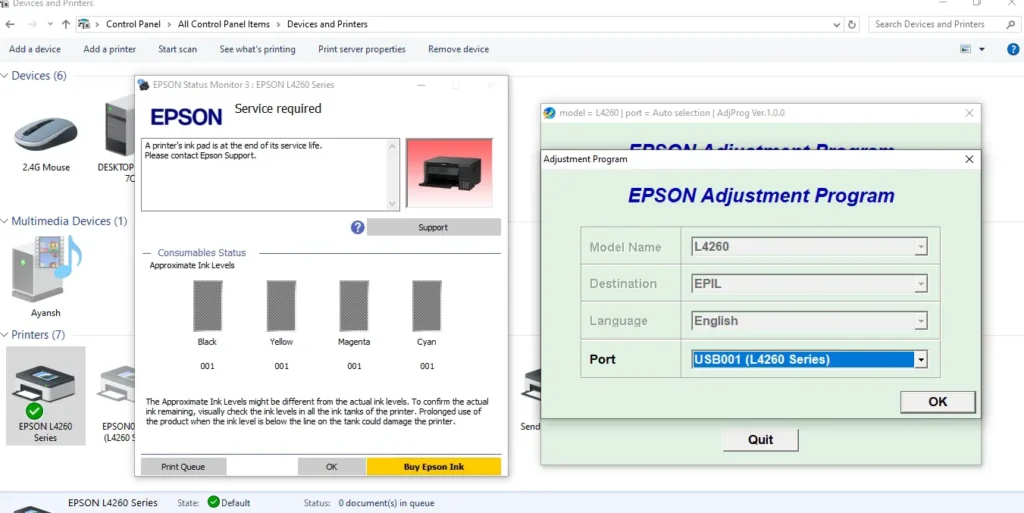The height and width of the screenshot is (513, 1024).
Task: Click the EPSON logo in Status Monitor
Action: click(x=186, y=117)
